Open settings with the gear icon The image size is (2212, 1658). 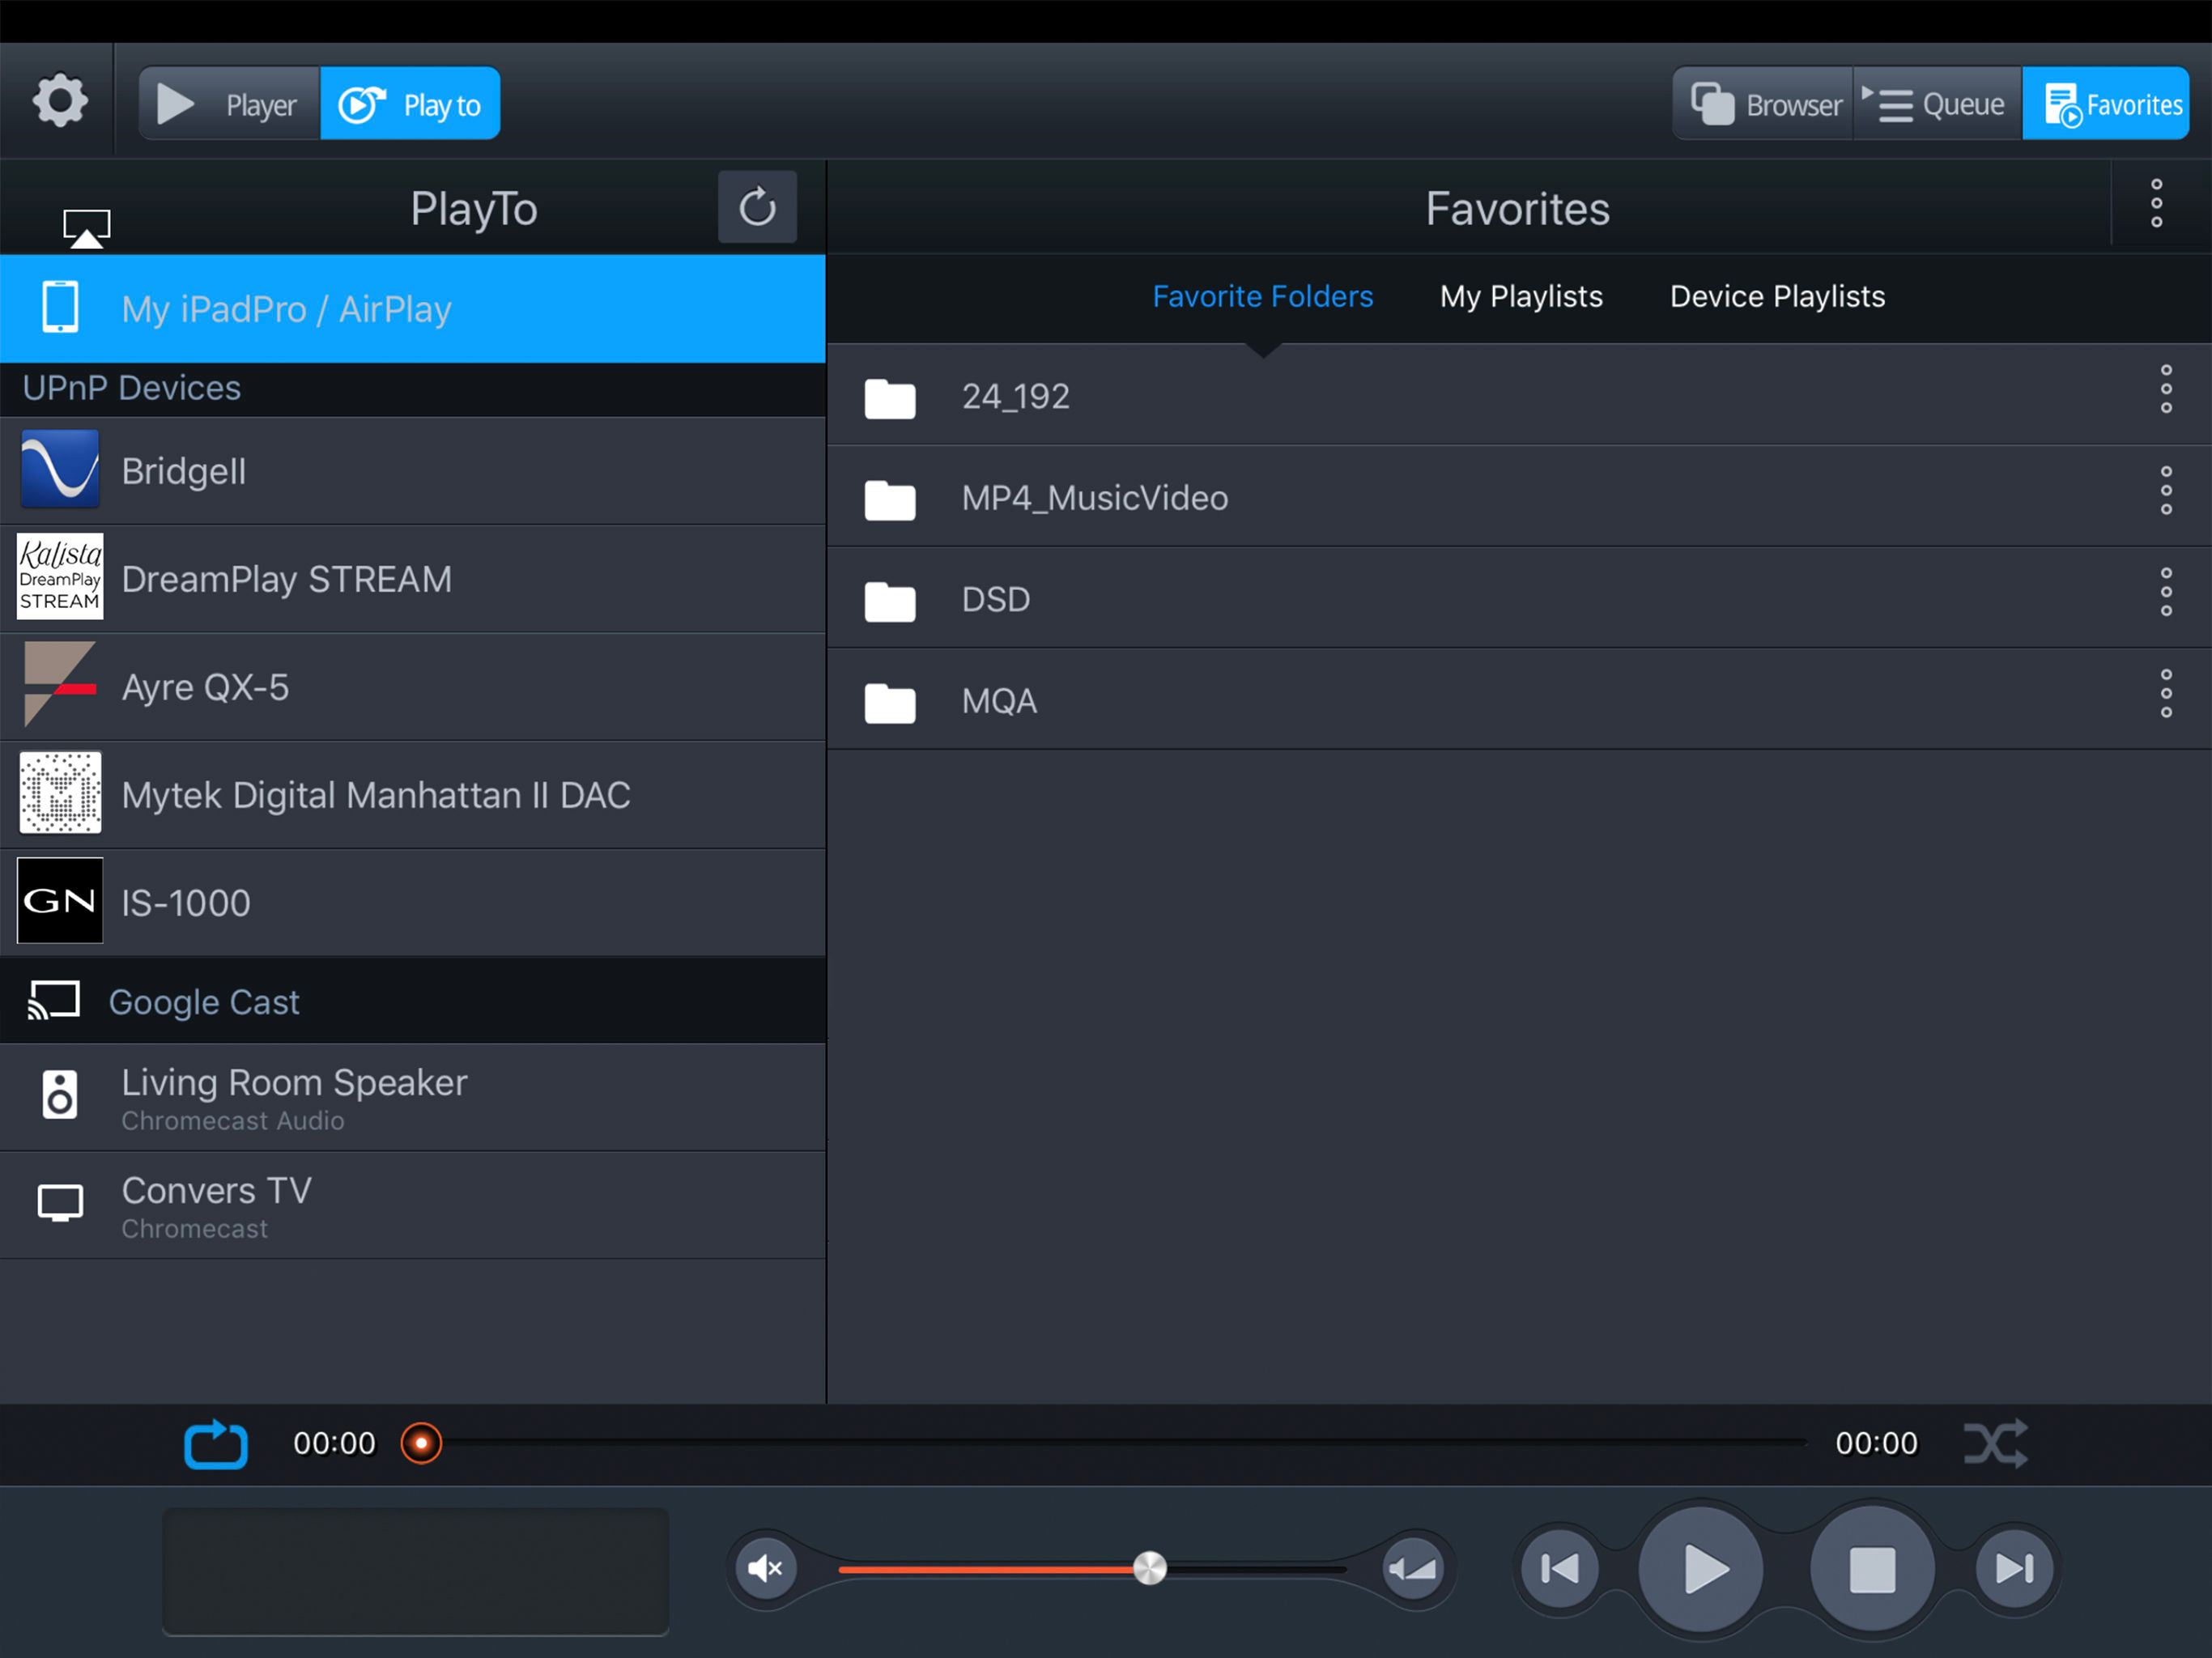[x=60, y=101]
